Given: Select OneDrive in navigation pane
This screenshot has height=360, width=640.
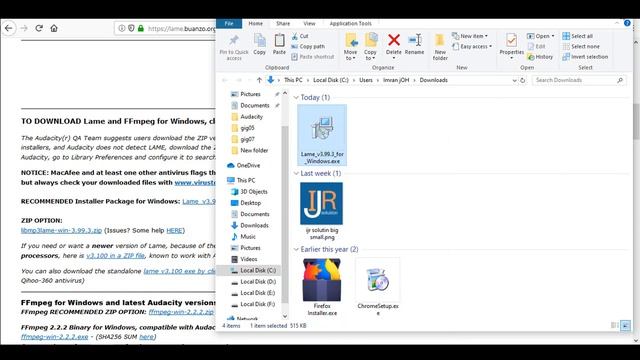Looking at the screenshot, I should (x=244, y=165).
